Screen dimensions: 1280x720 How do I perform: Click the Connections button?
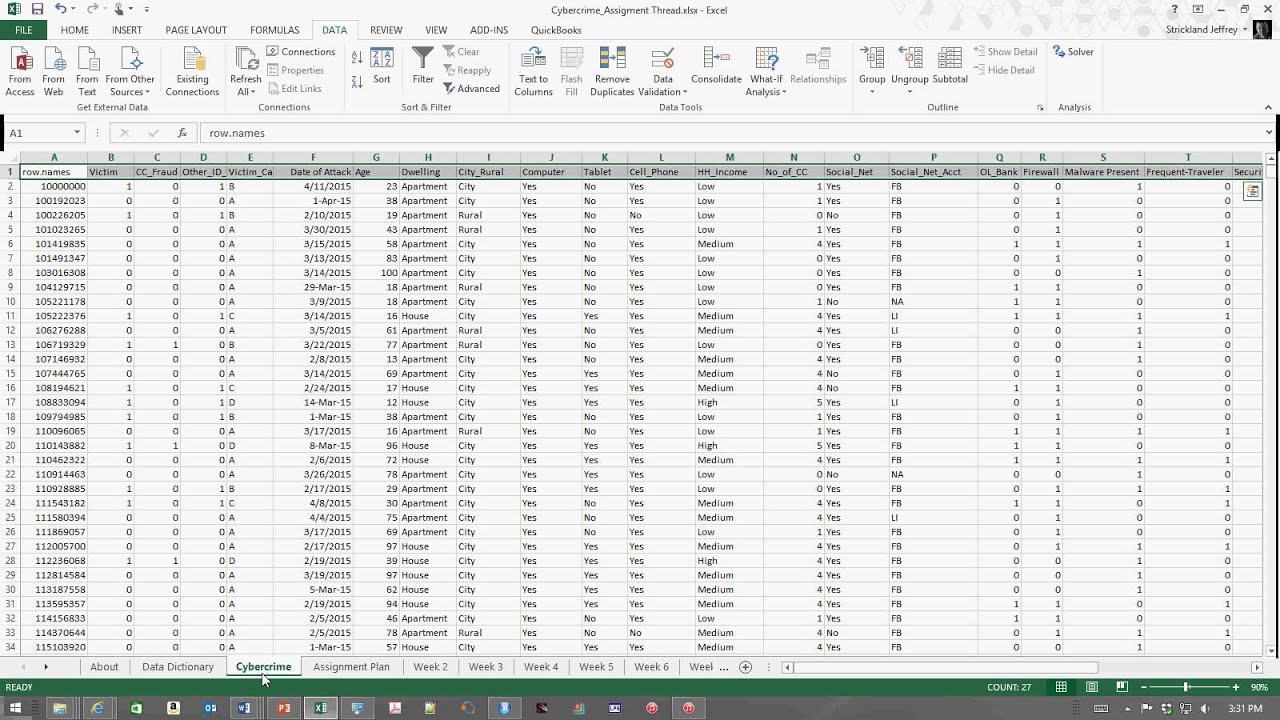[x=301, y=52]
